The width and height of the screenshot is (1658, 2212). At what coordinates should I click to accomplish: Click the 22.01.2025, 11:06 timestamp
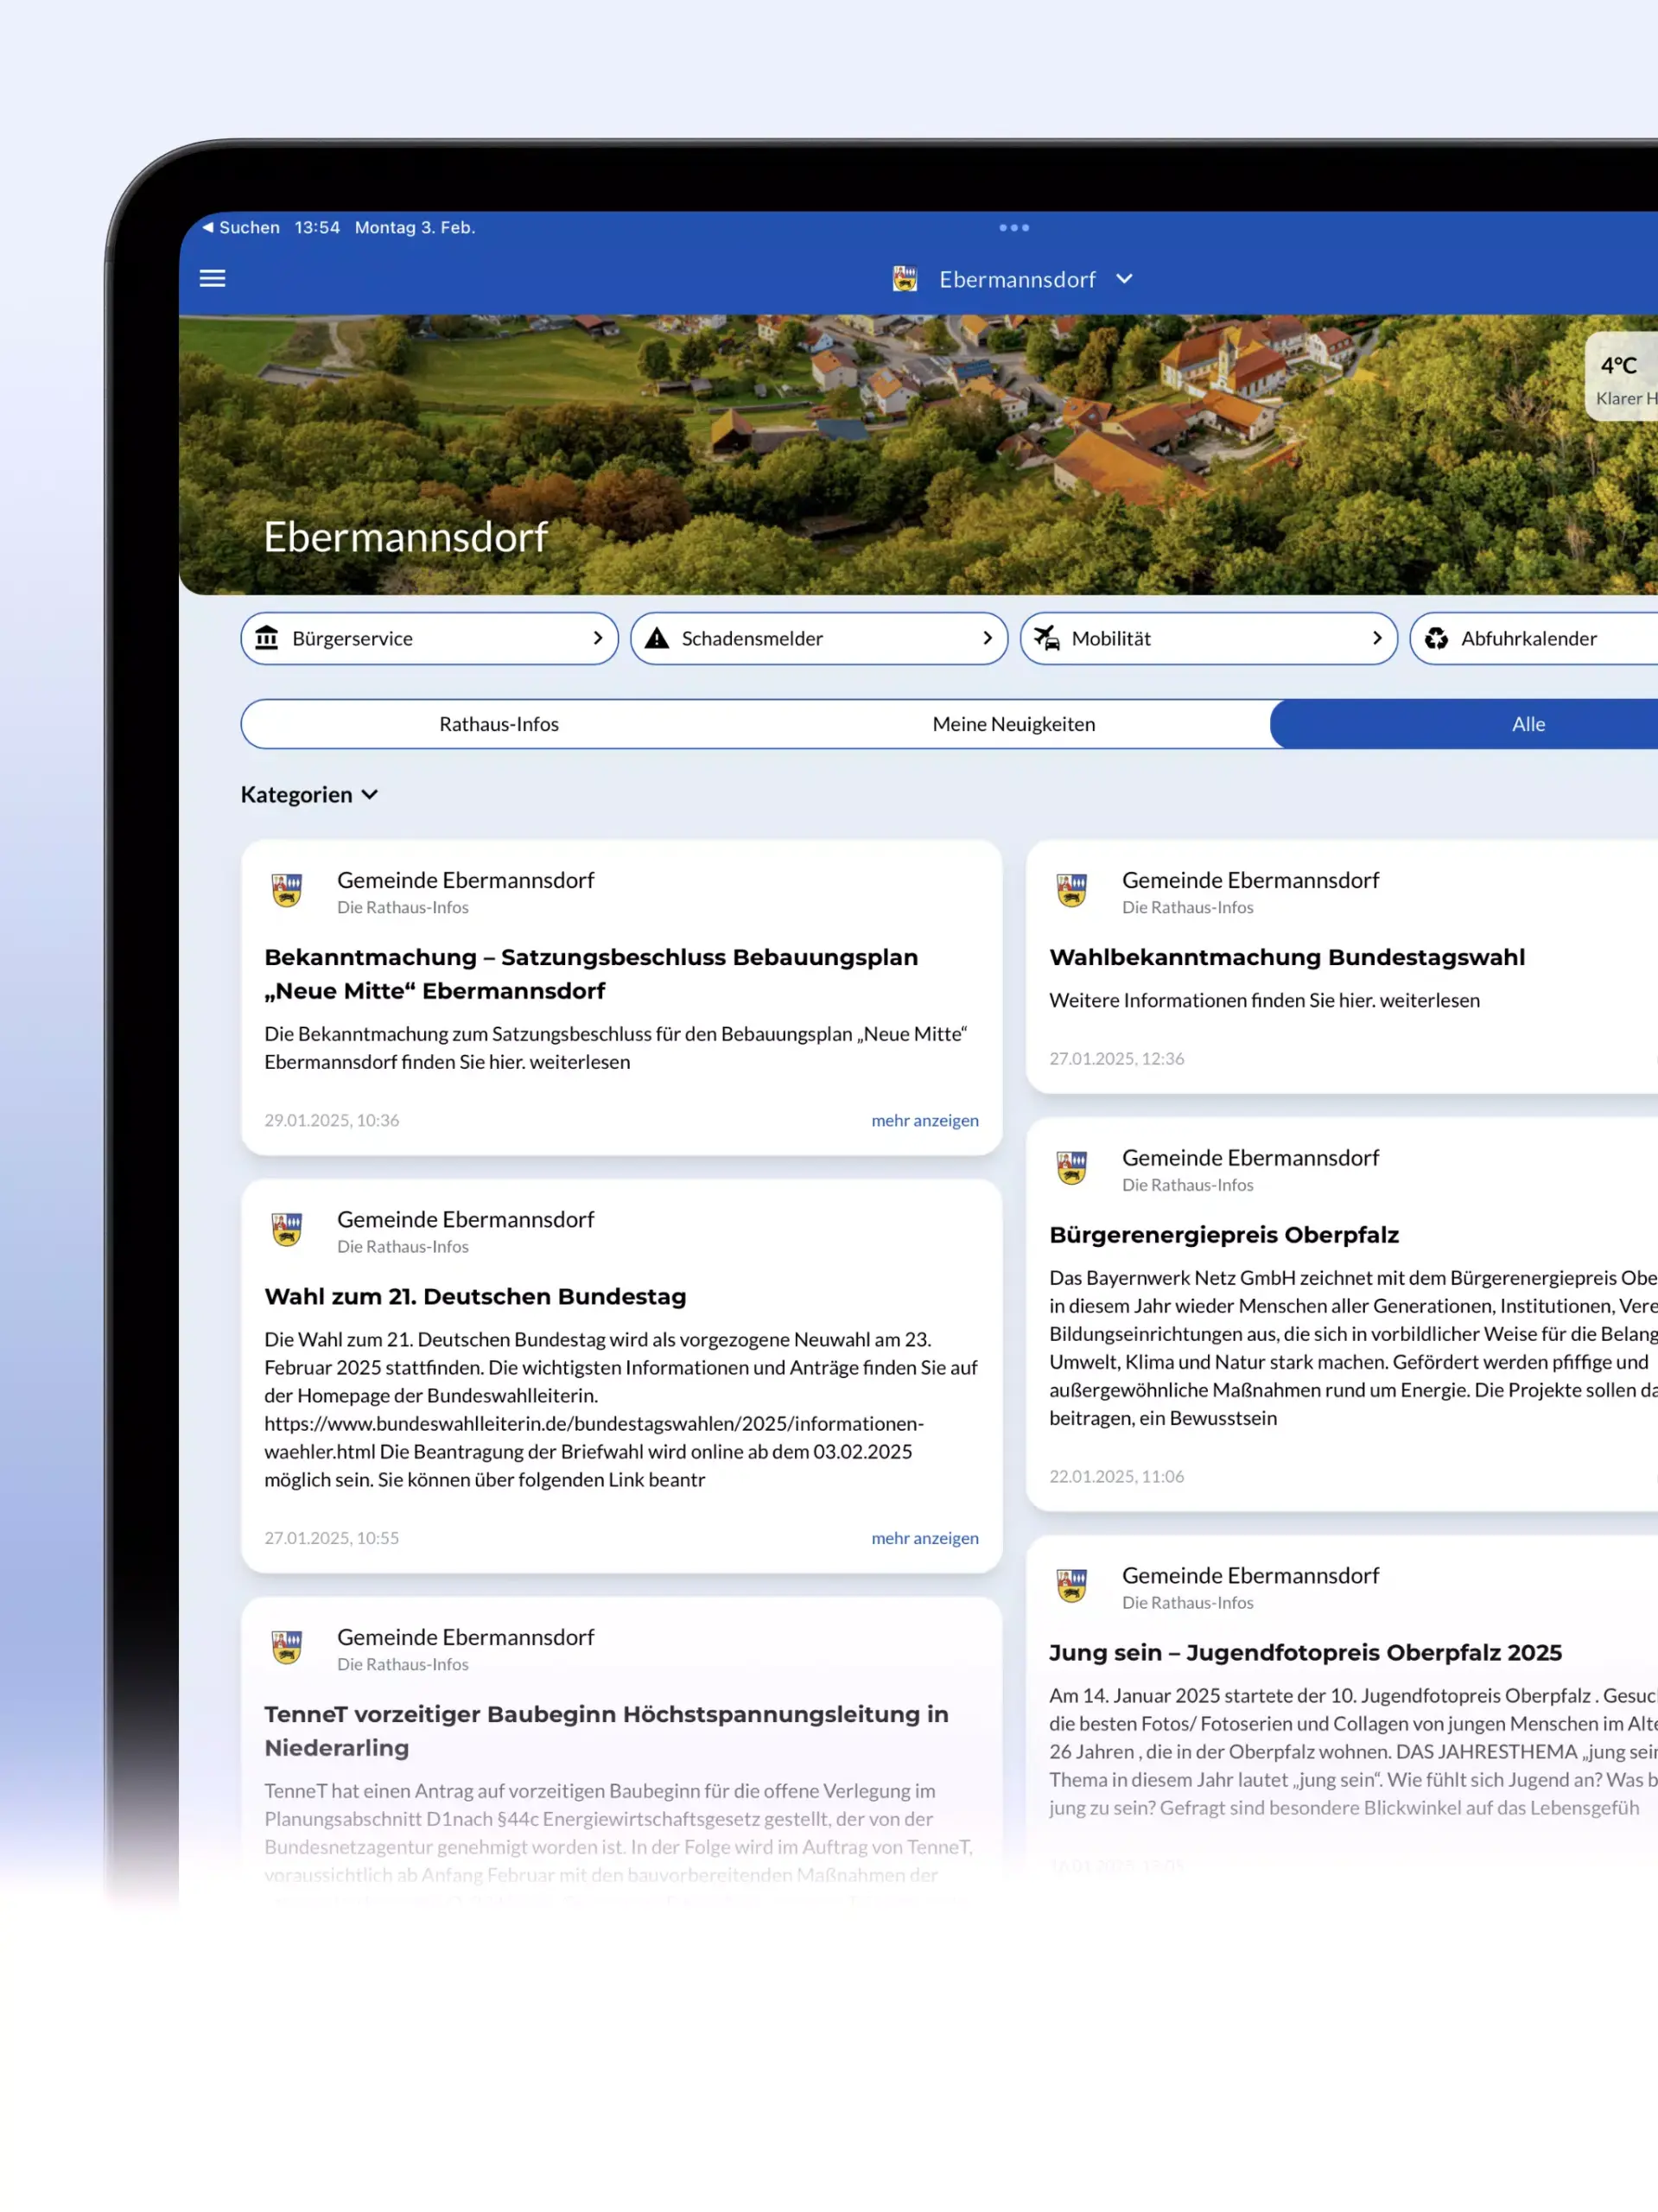(1117, 1476)
